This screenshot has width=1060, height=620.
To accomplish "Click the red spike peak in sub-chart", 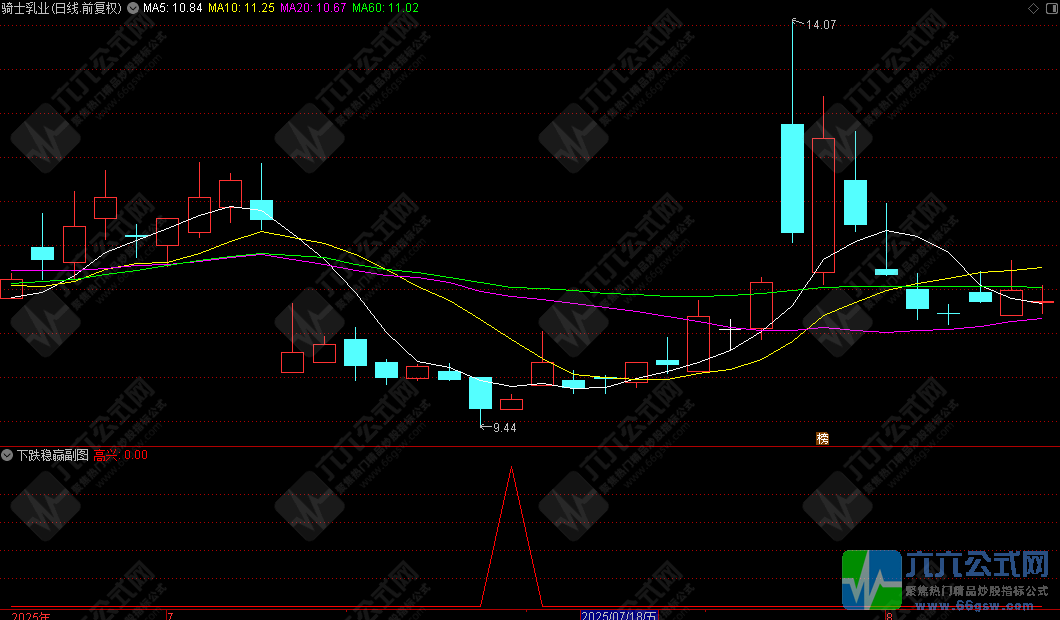I will (x=512, y=469).
